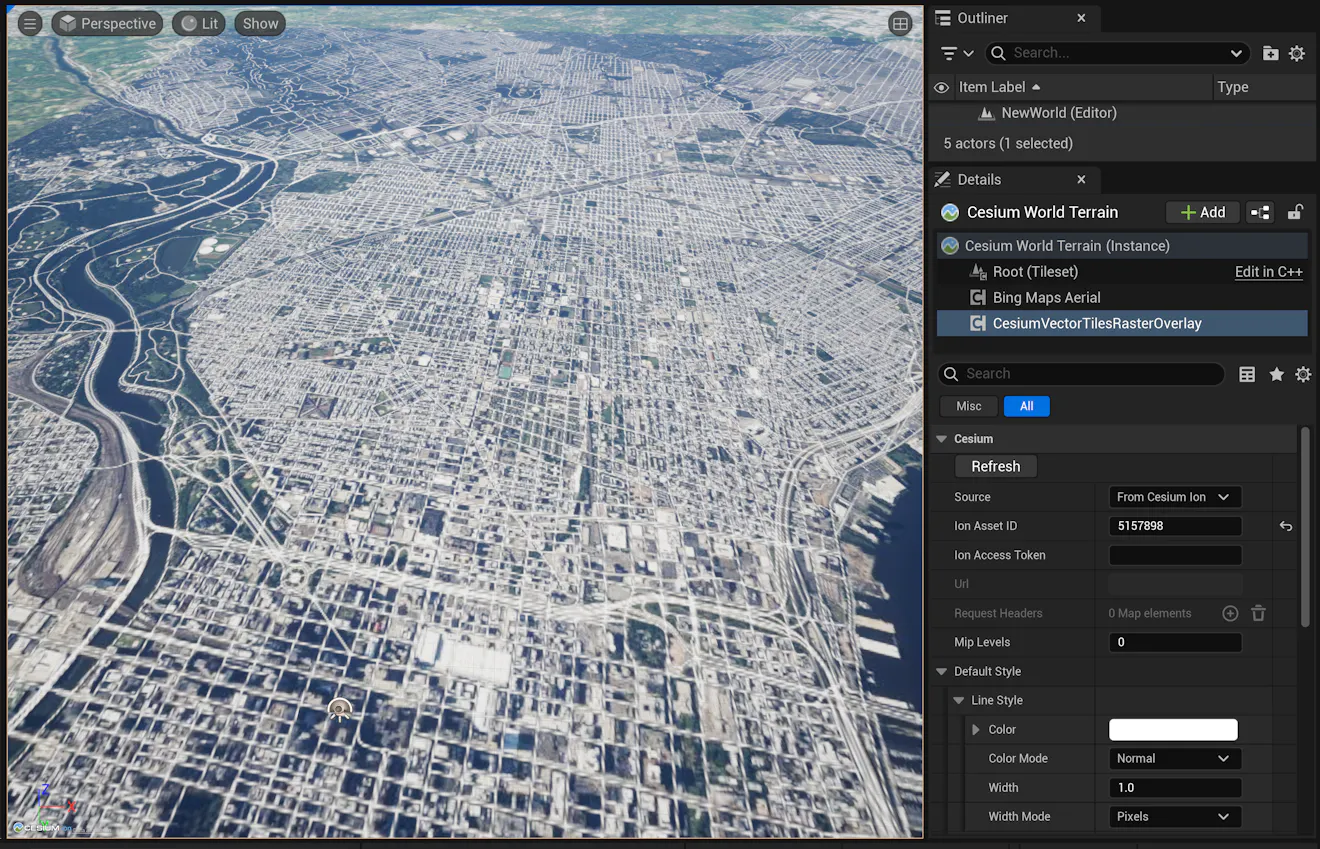Click the Refresh button
The width and height of the screenshot is (1320, 849).
point(996,467)
